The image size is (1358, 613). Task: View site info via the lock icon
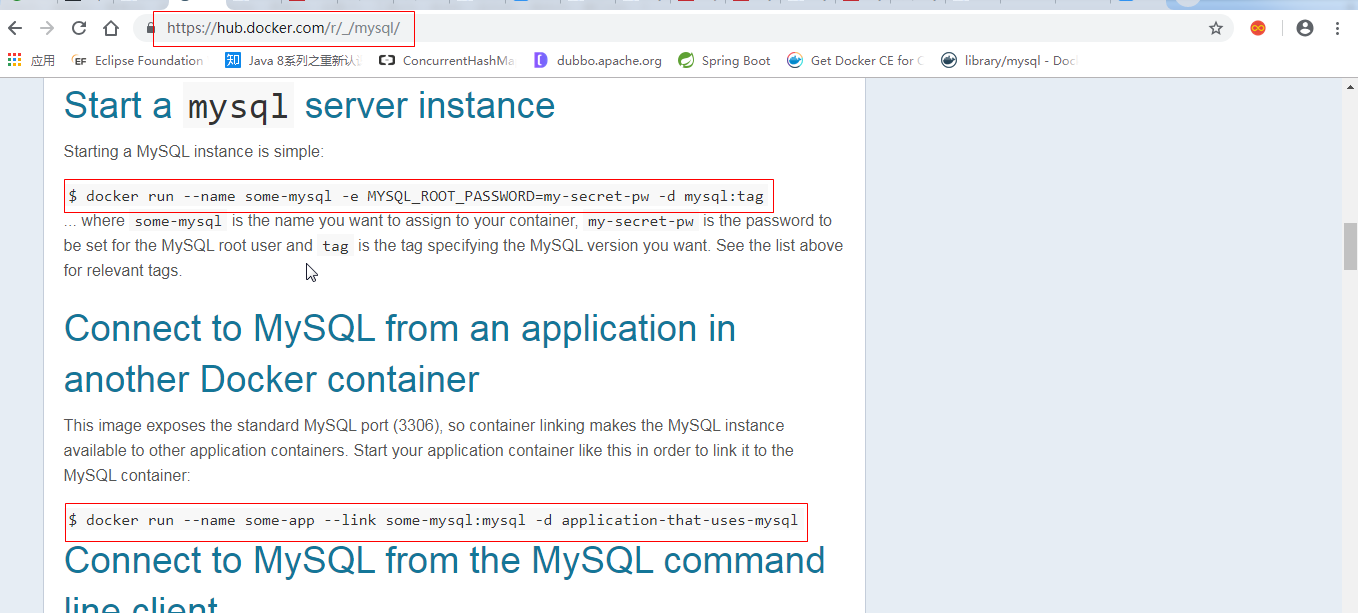click(151, 28)
